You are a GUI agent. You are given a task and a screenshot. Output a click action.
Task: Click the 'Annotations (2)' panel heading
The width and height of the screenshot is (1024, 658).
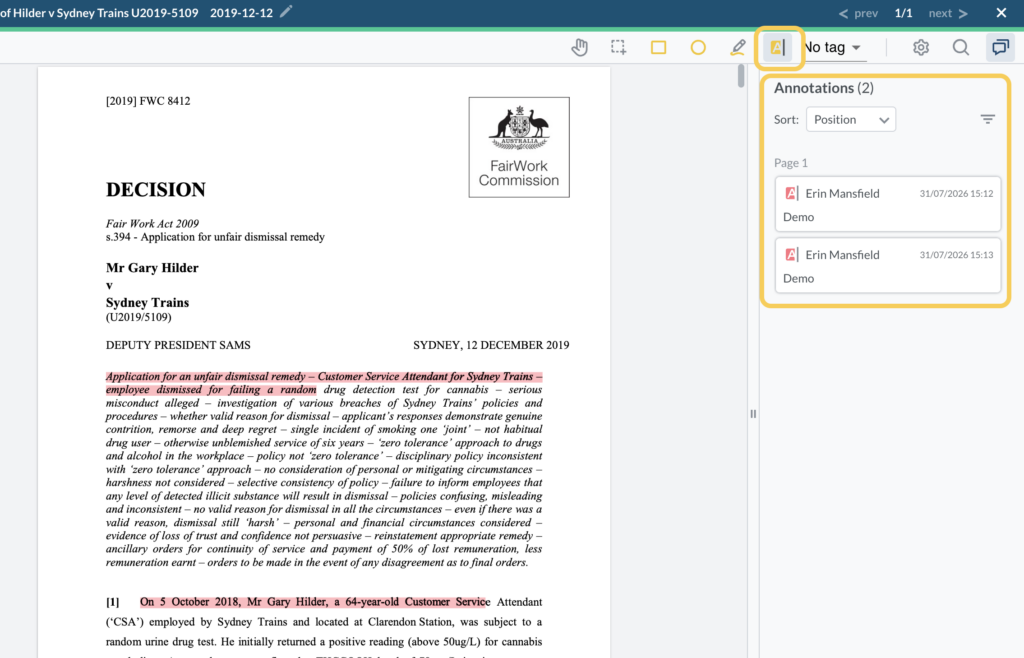824,87
